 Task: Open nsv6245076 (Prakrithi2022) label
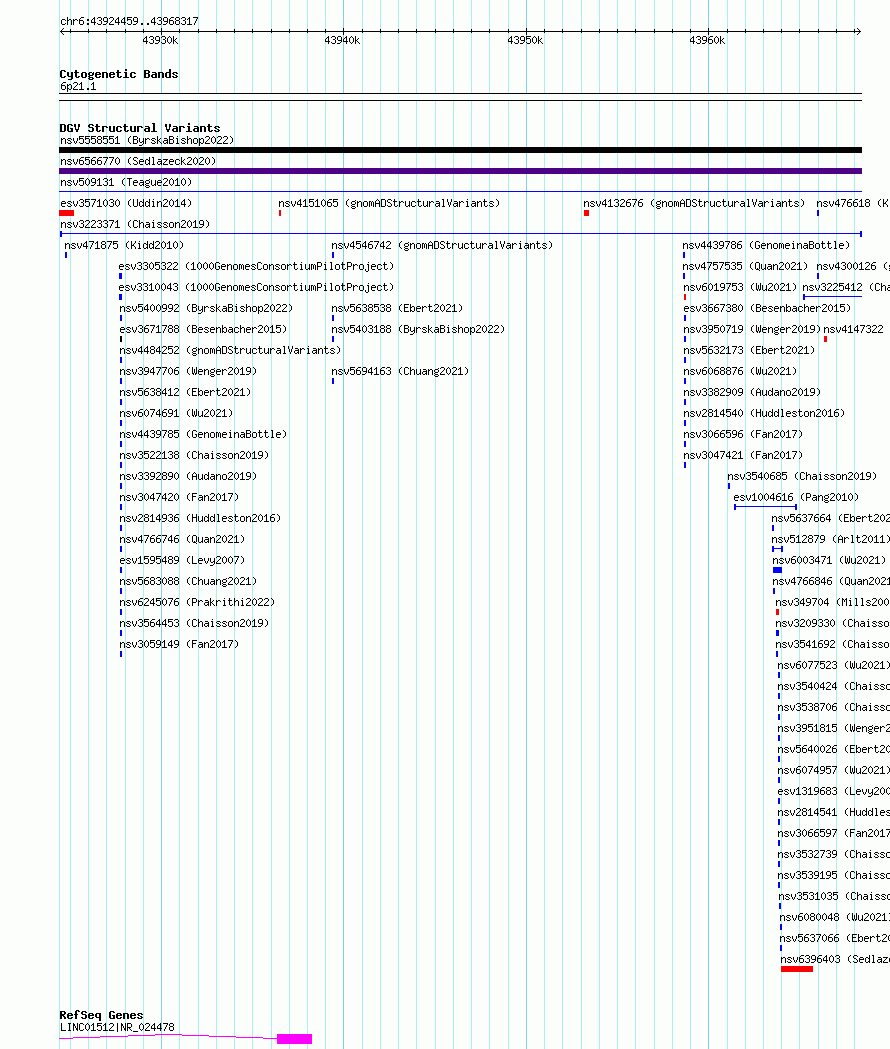197,602
